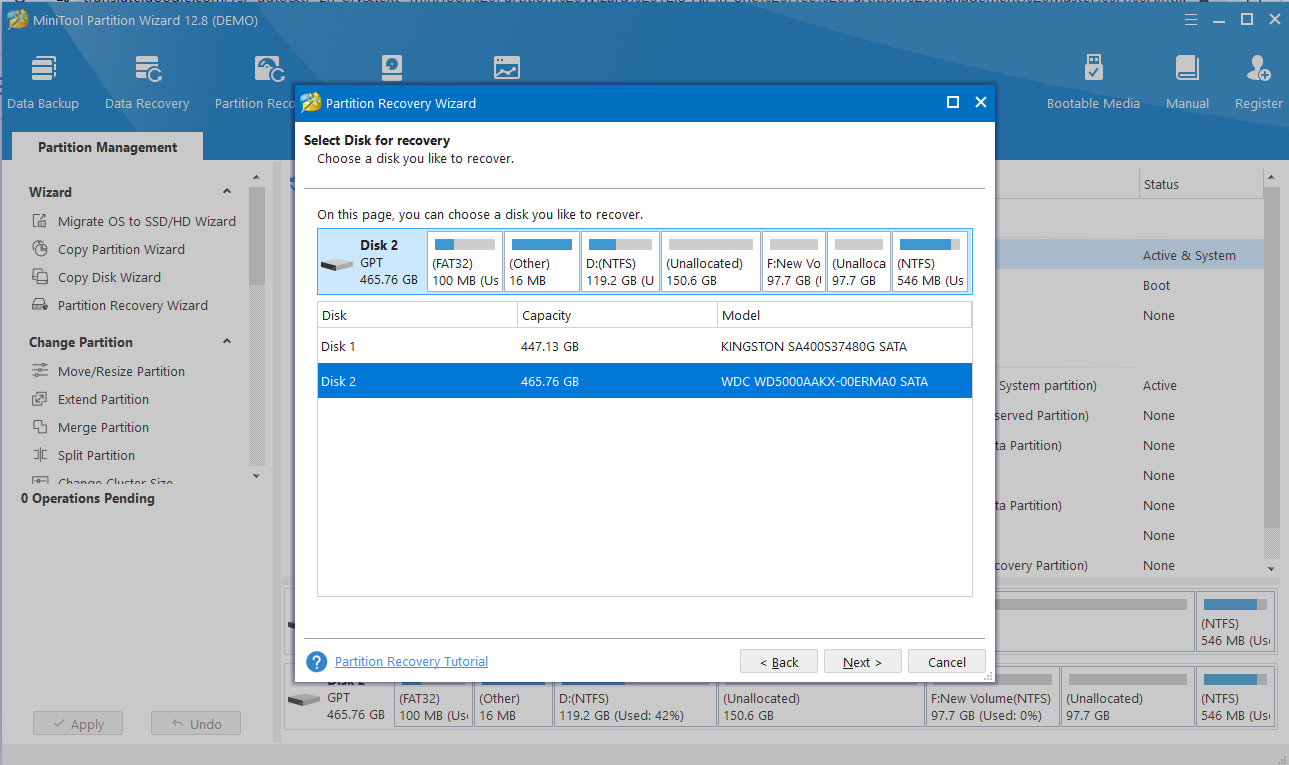Open Data Recovery tool in toolbar
Viewport: 1289px width, 765px height.
coord(147,82)
